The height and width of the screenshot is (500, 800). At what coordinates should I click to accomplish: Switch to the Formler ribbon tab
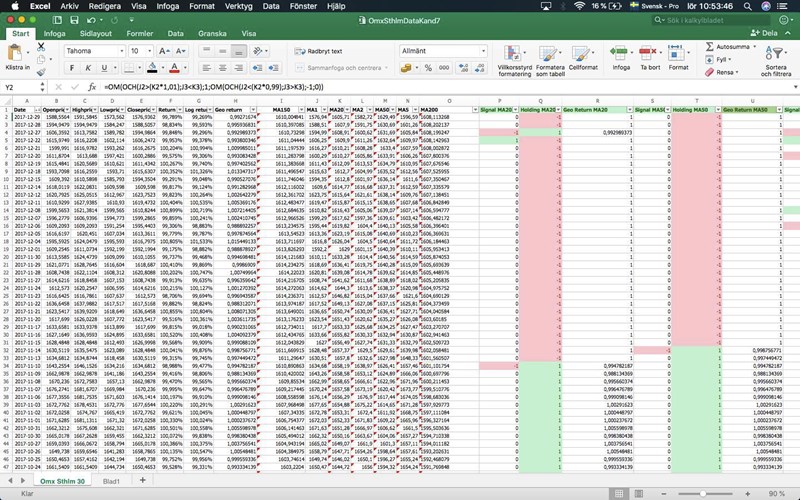(x=140, y=33)
